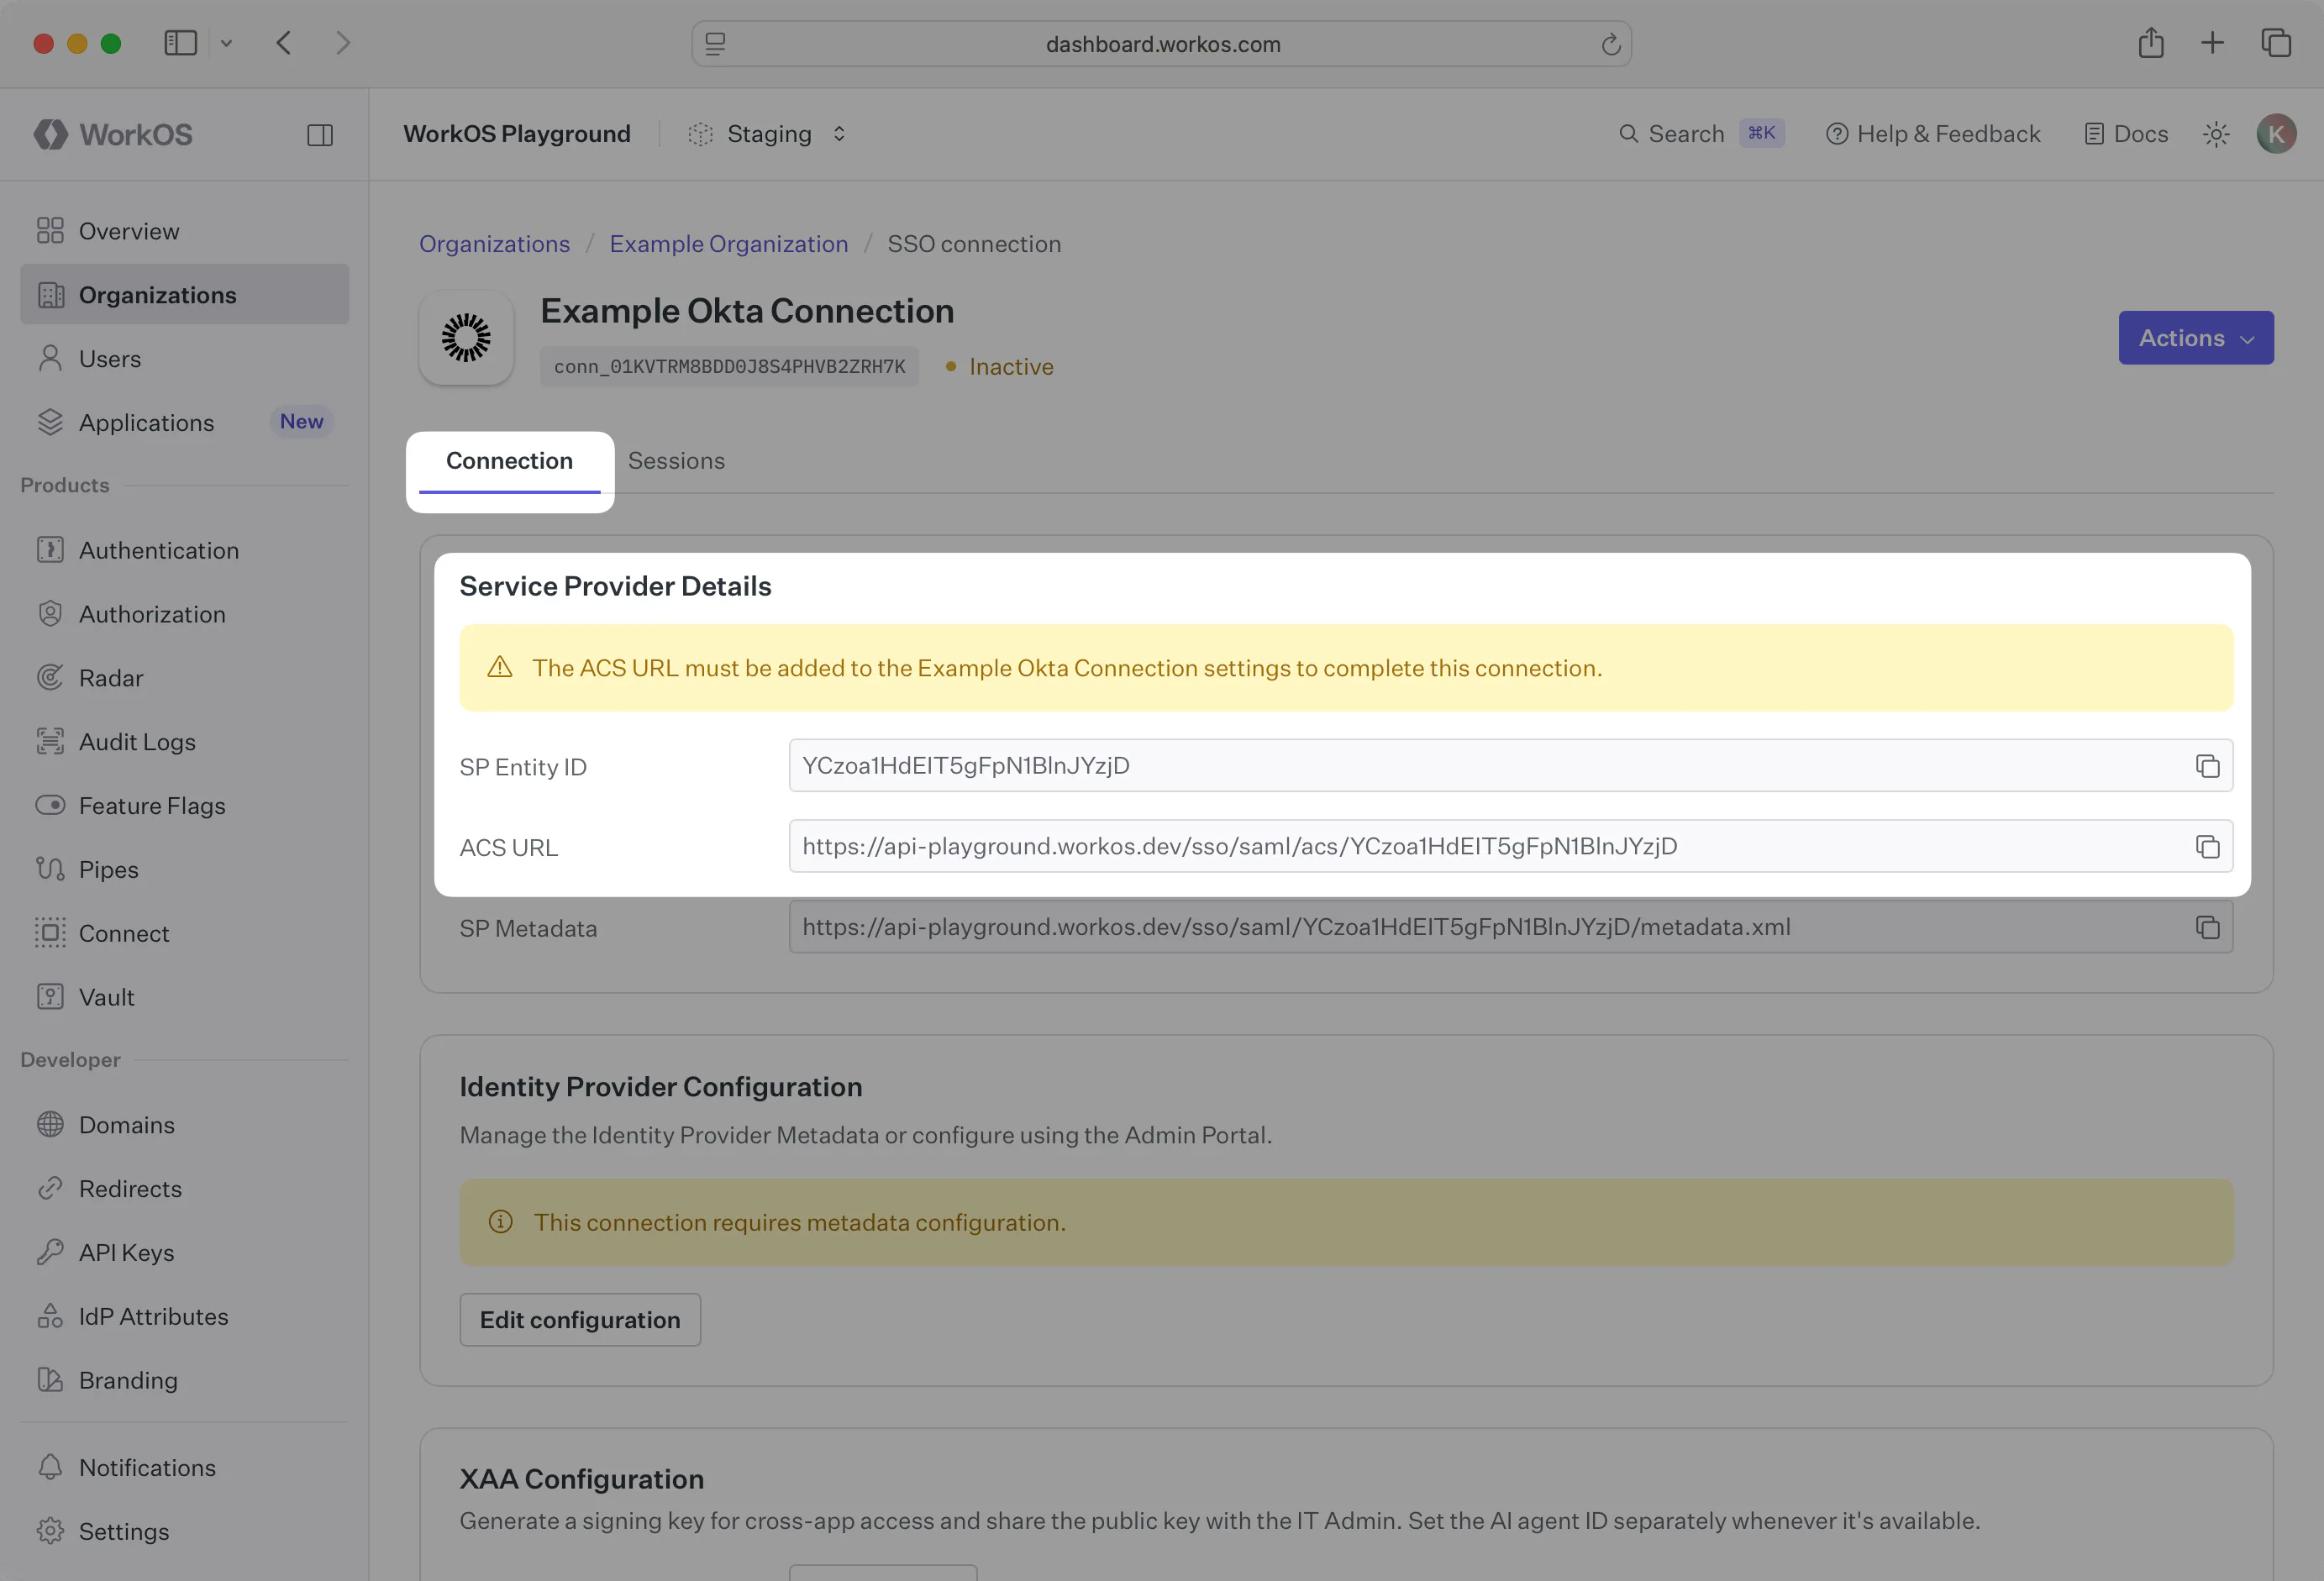Toggle the light/dark theme sun icon
Screen dimensions: 2324x1581
[x=2216, y=134]
